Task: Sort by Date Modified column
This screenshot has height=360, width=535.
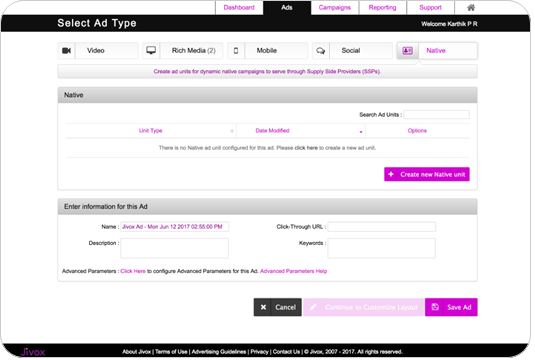Action: (x=301, y=131)
